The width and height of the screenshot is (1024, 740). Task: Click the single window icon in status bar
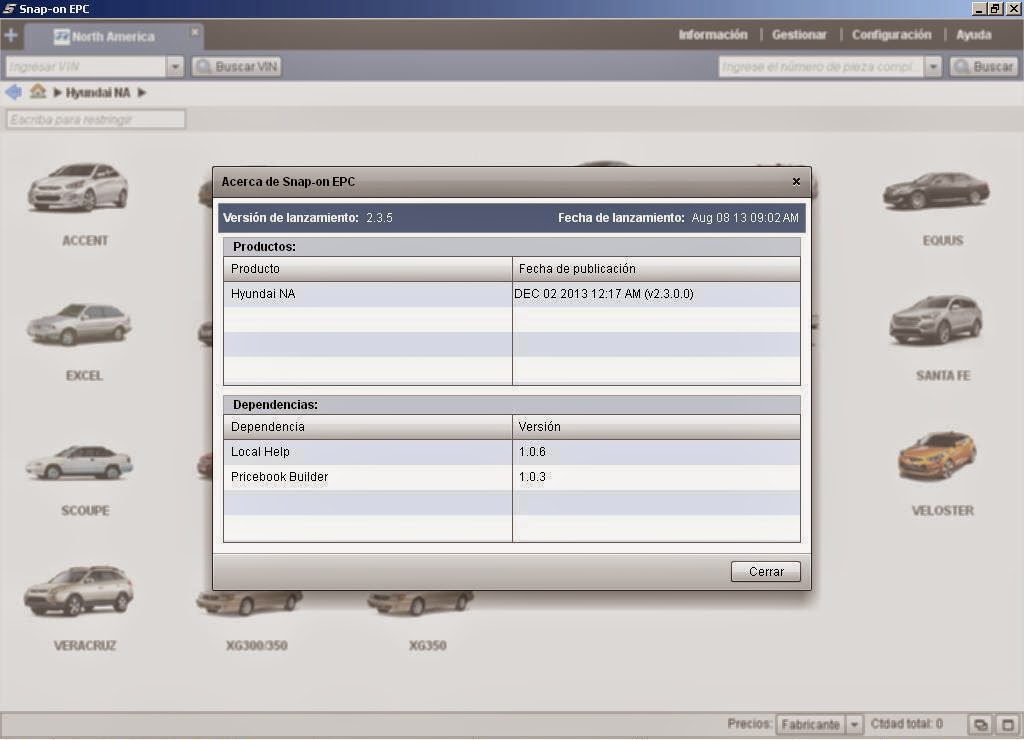[1008, 724]
